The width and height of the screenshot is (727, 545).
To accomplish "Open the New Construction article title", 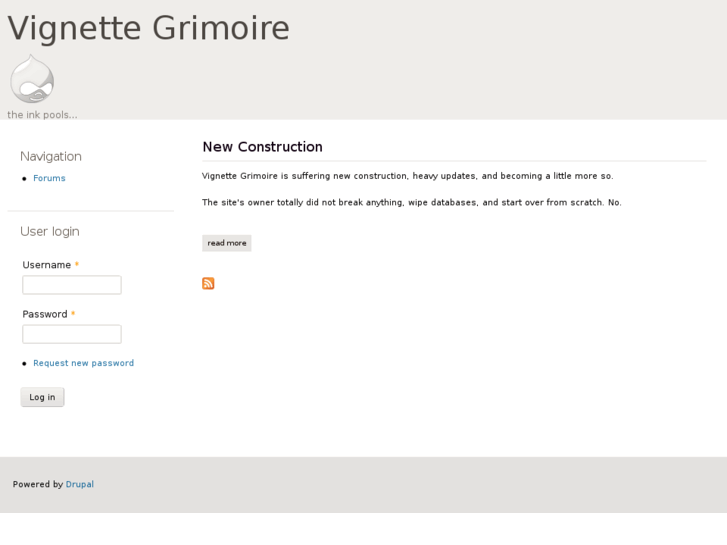I will (262, 147).
